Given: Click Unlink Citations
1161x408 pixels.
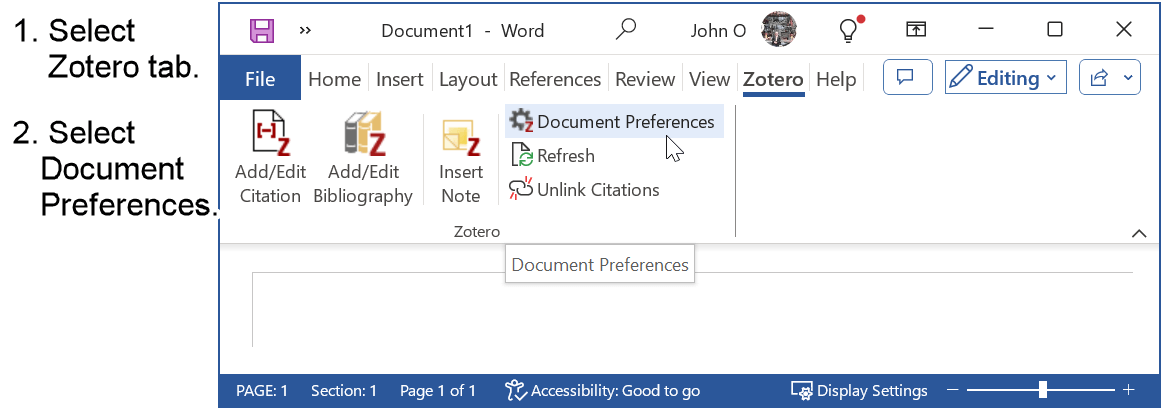Looking at the screenshot, I should [x=585, y=190].
